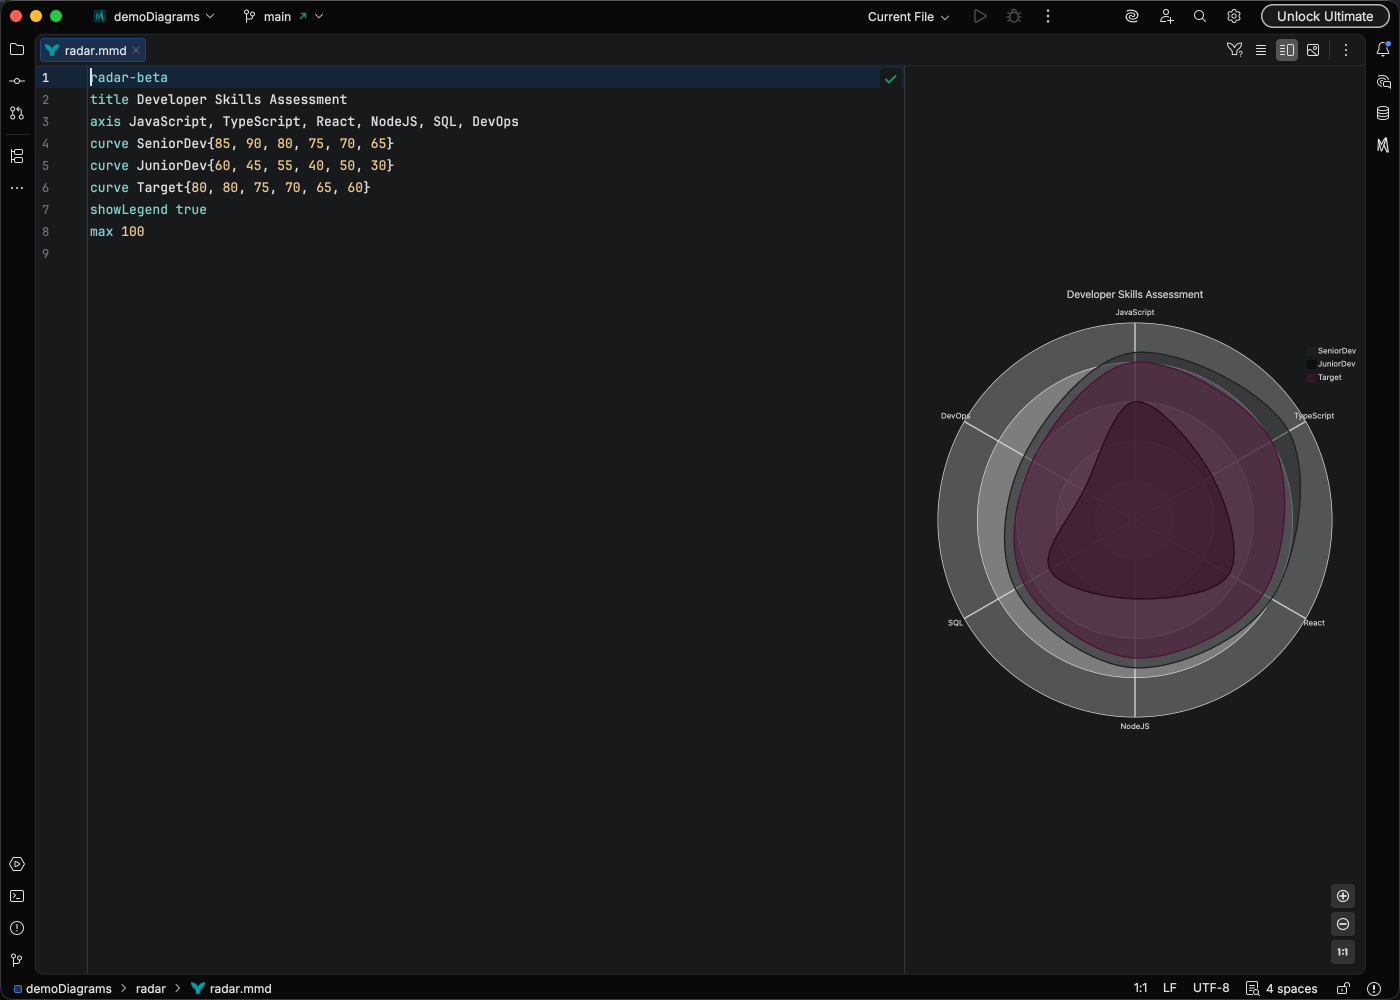
Task: Show diagram preview only
Action: (1313, 49)
